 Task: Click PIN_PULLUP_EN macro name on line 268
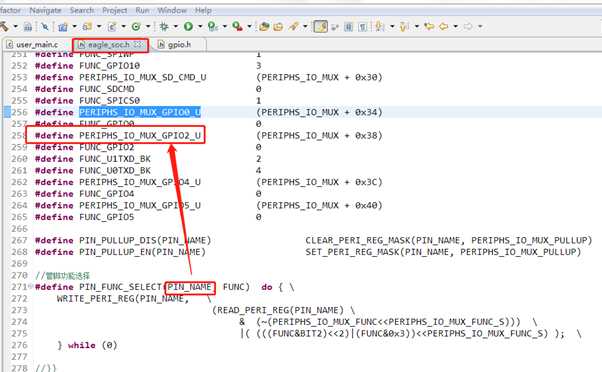click(115, 252)
